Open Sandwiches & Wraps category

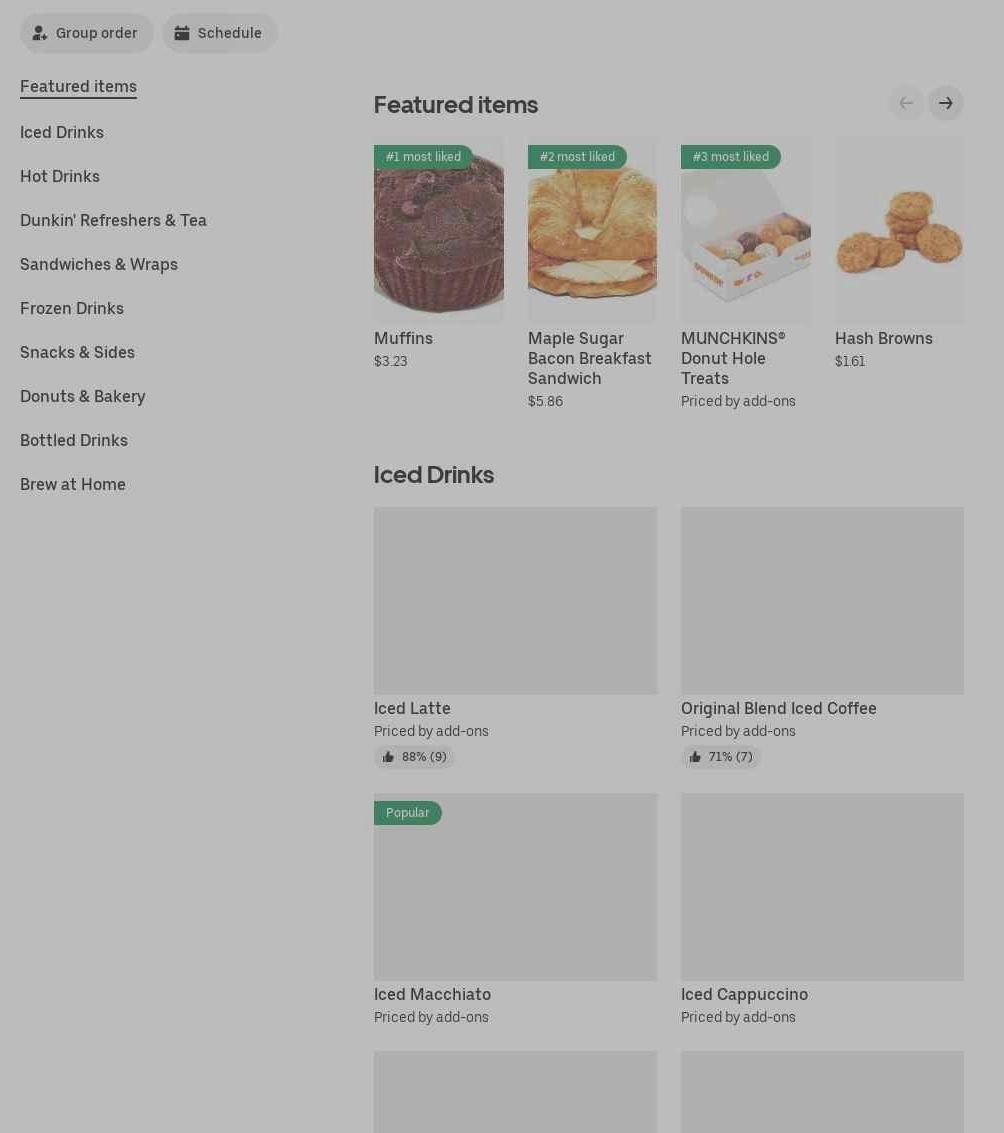(99, 264)
